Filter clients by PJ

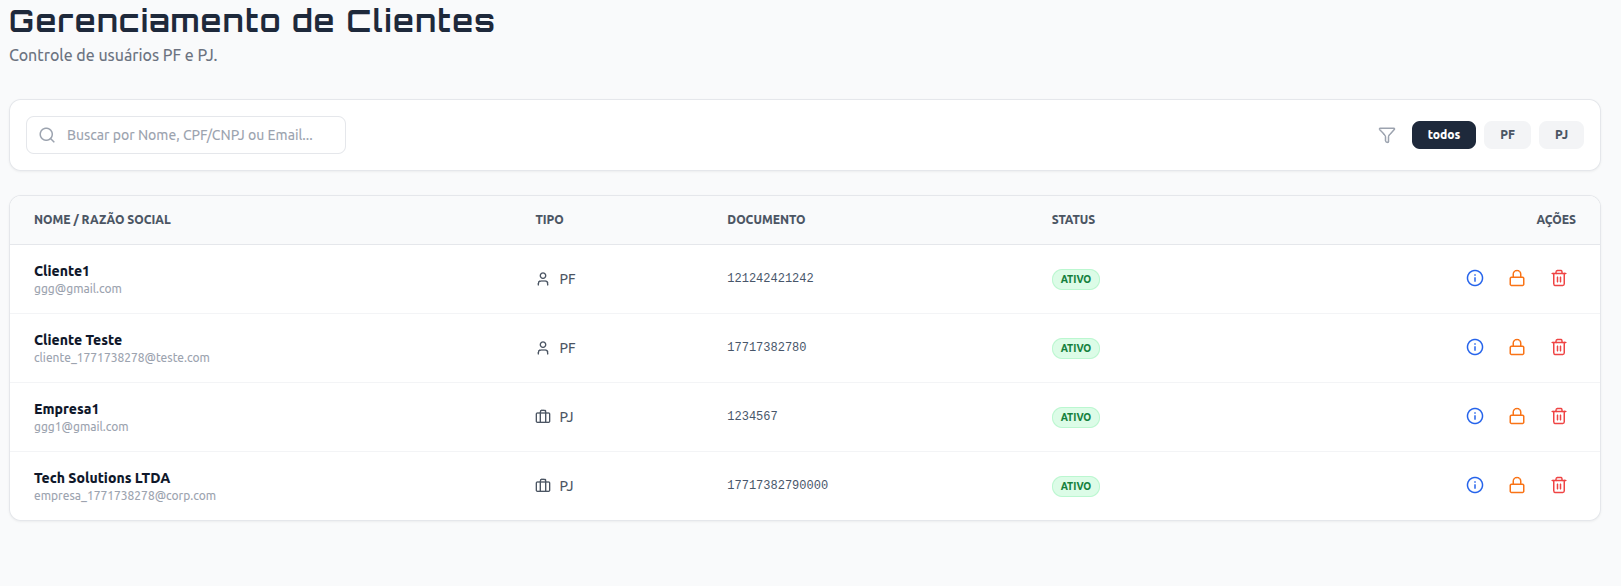coord(1561,135)
